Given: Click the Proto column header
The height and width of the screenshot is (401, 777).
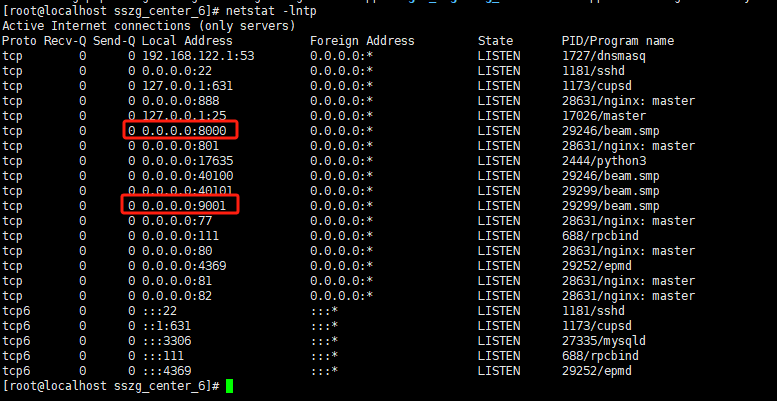Looking at the screenshot, I should click(x=20, y=41).
